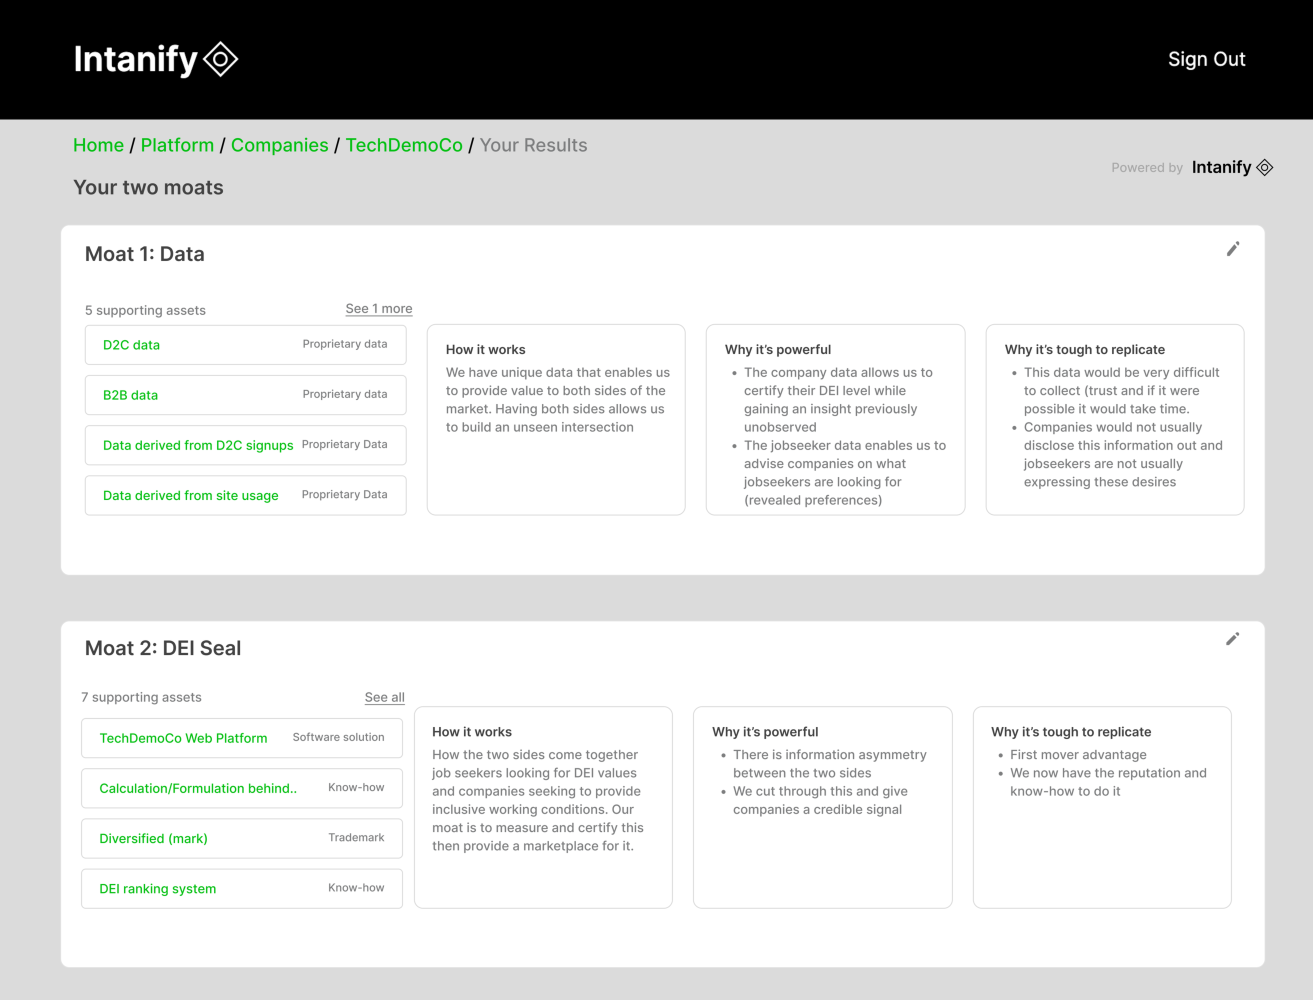The image size is (1313, 1000).
Task: Open the Platform breadcrumb link
Action: pyautogui.click(x=177, y=145)
